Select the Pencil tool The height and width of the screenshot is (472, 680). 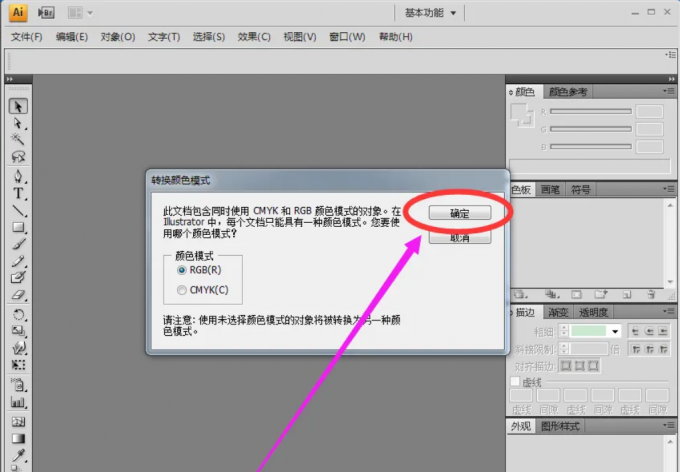18,261
